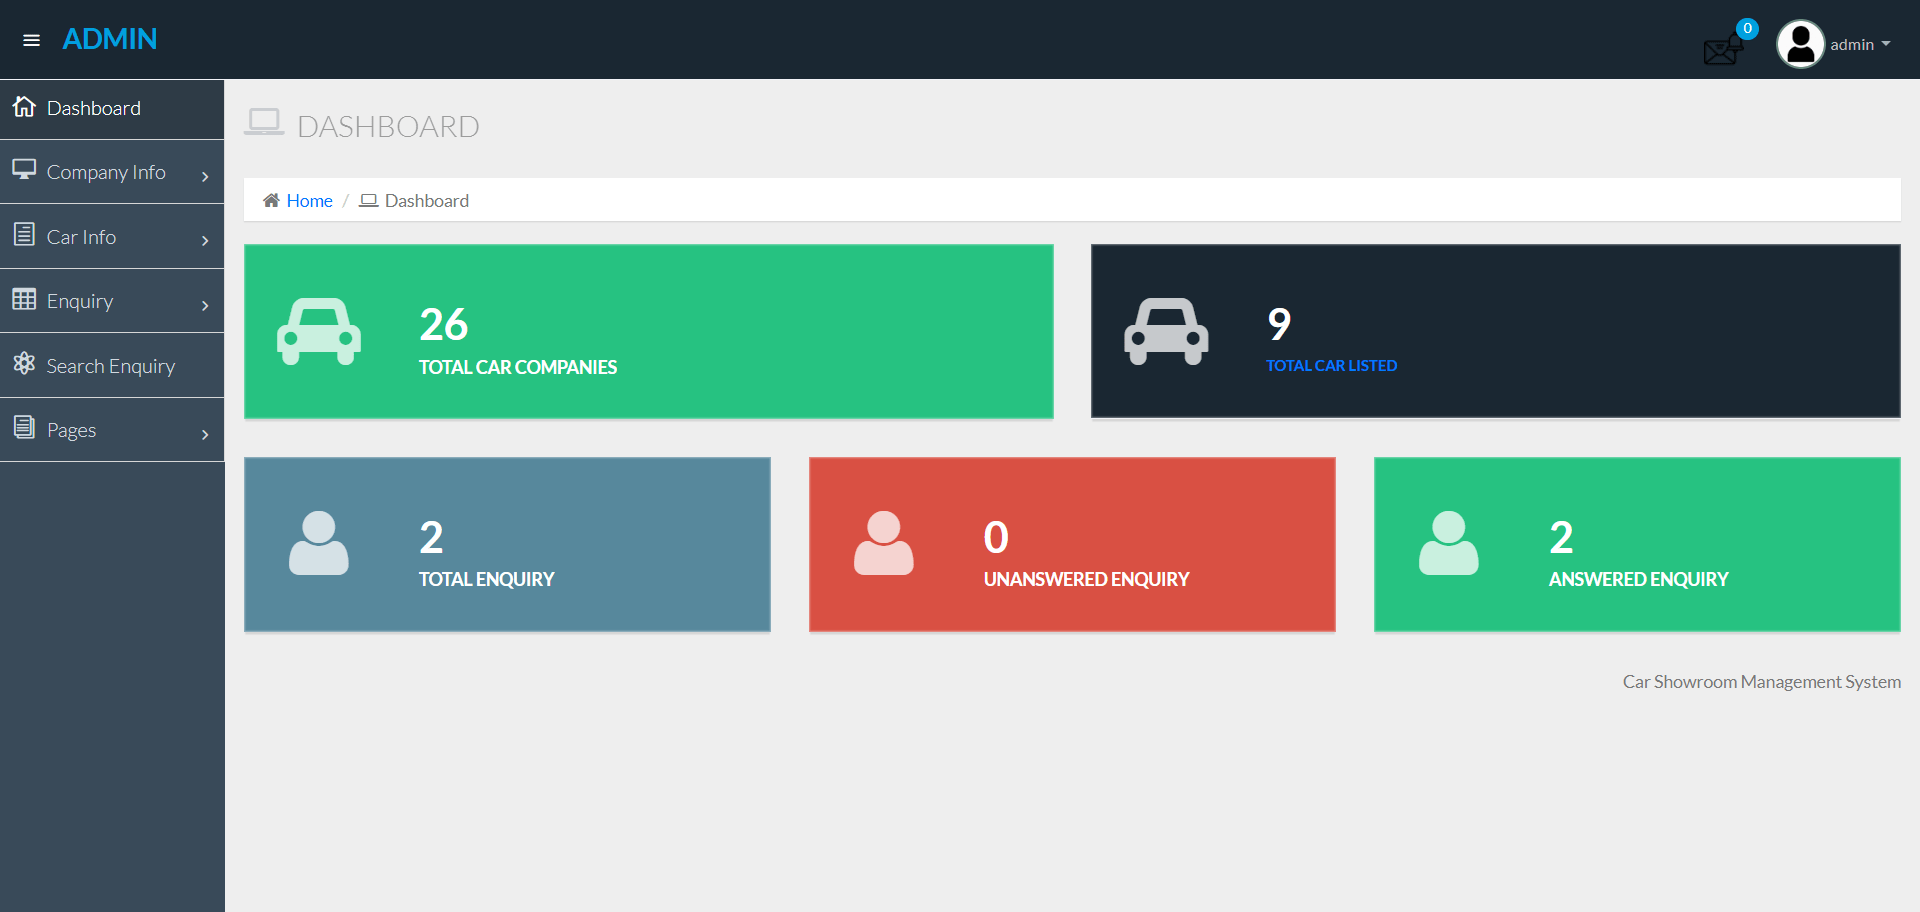Click the admin profile avatar icon
Screen dimensions: 1920x912
tap(1800, 44)
